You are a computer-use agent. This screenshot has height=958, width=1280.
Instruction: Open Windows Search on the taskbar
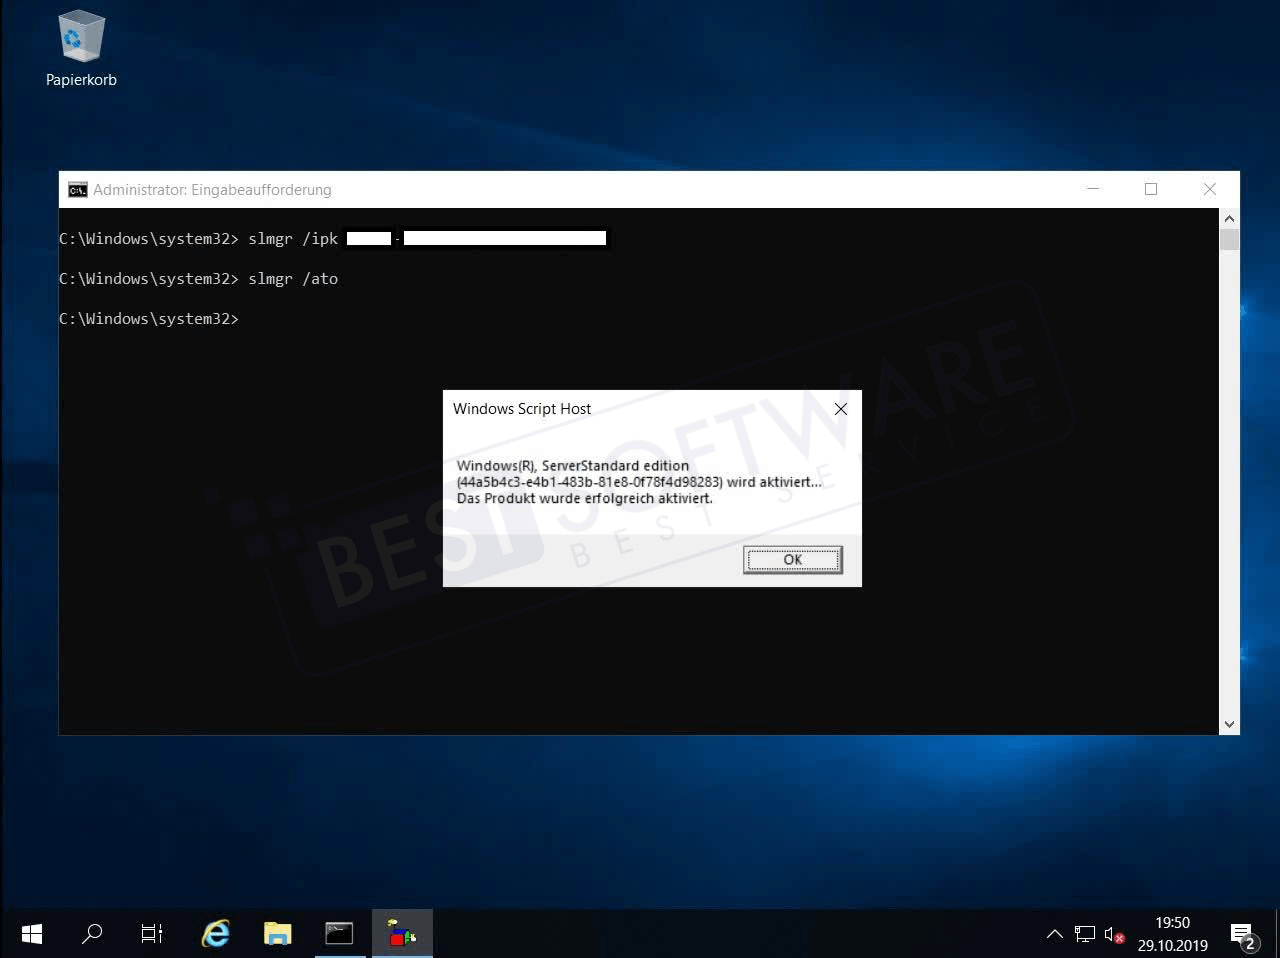pyautogui.click(x=92, y=933)
